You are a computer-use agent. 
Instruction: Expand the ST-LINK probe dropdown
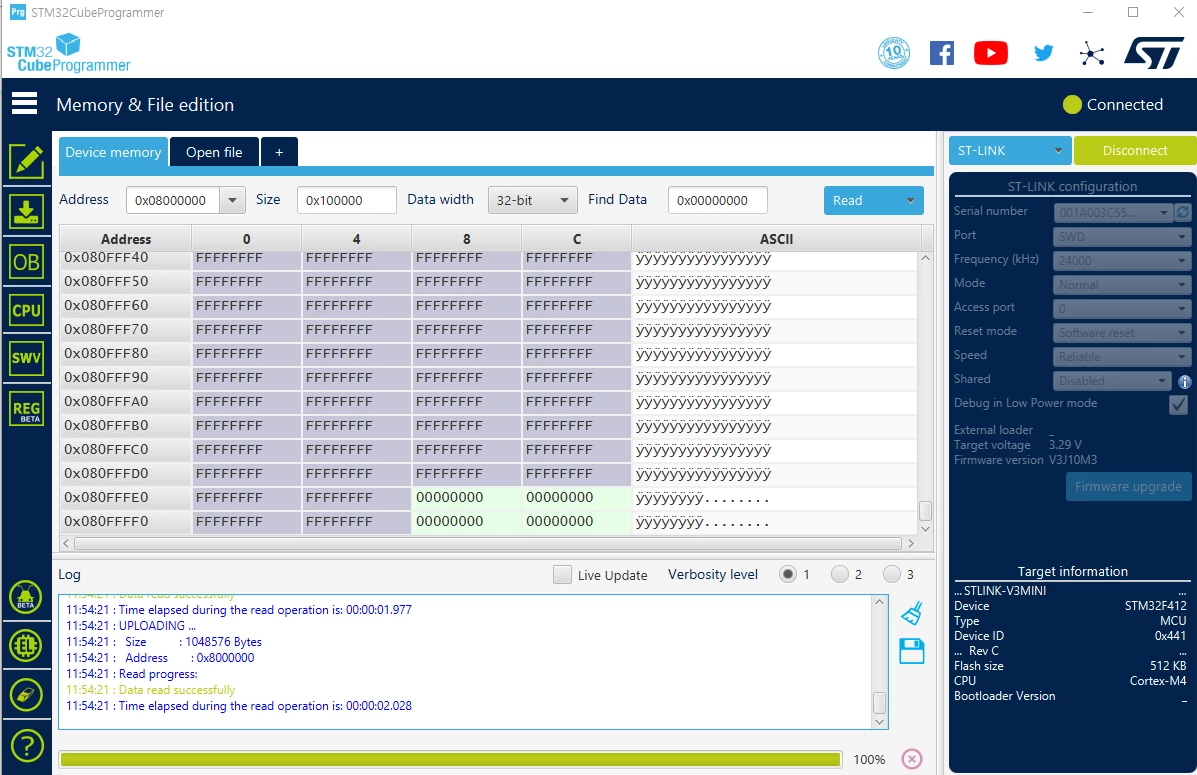click(1009, 150)
